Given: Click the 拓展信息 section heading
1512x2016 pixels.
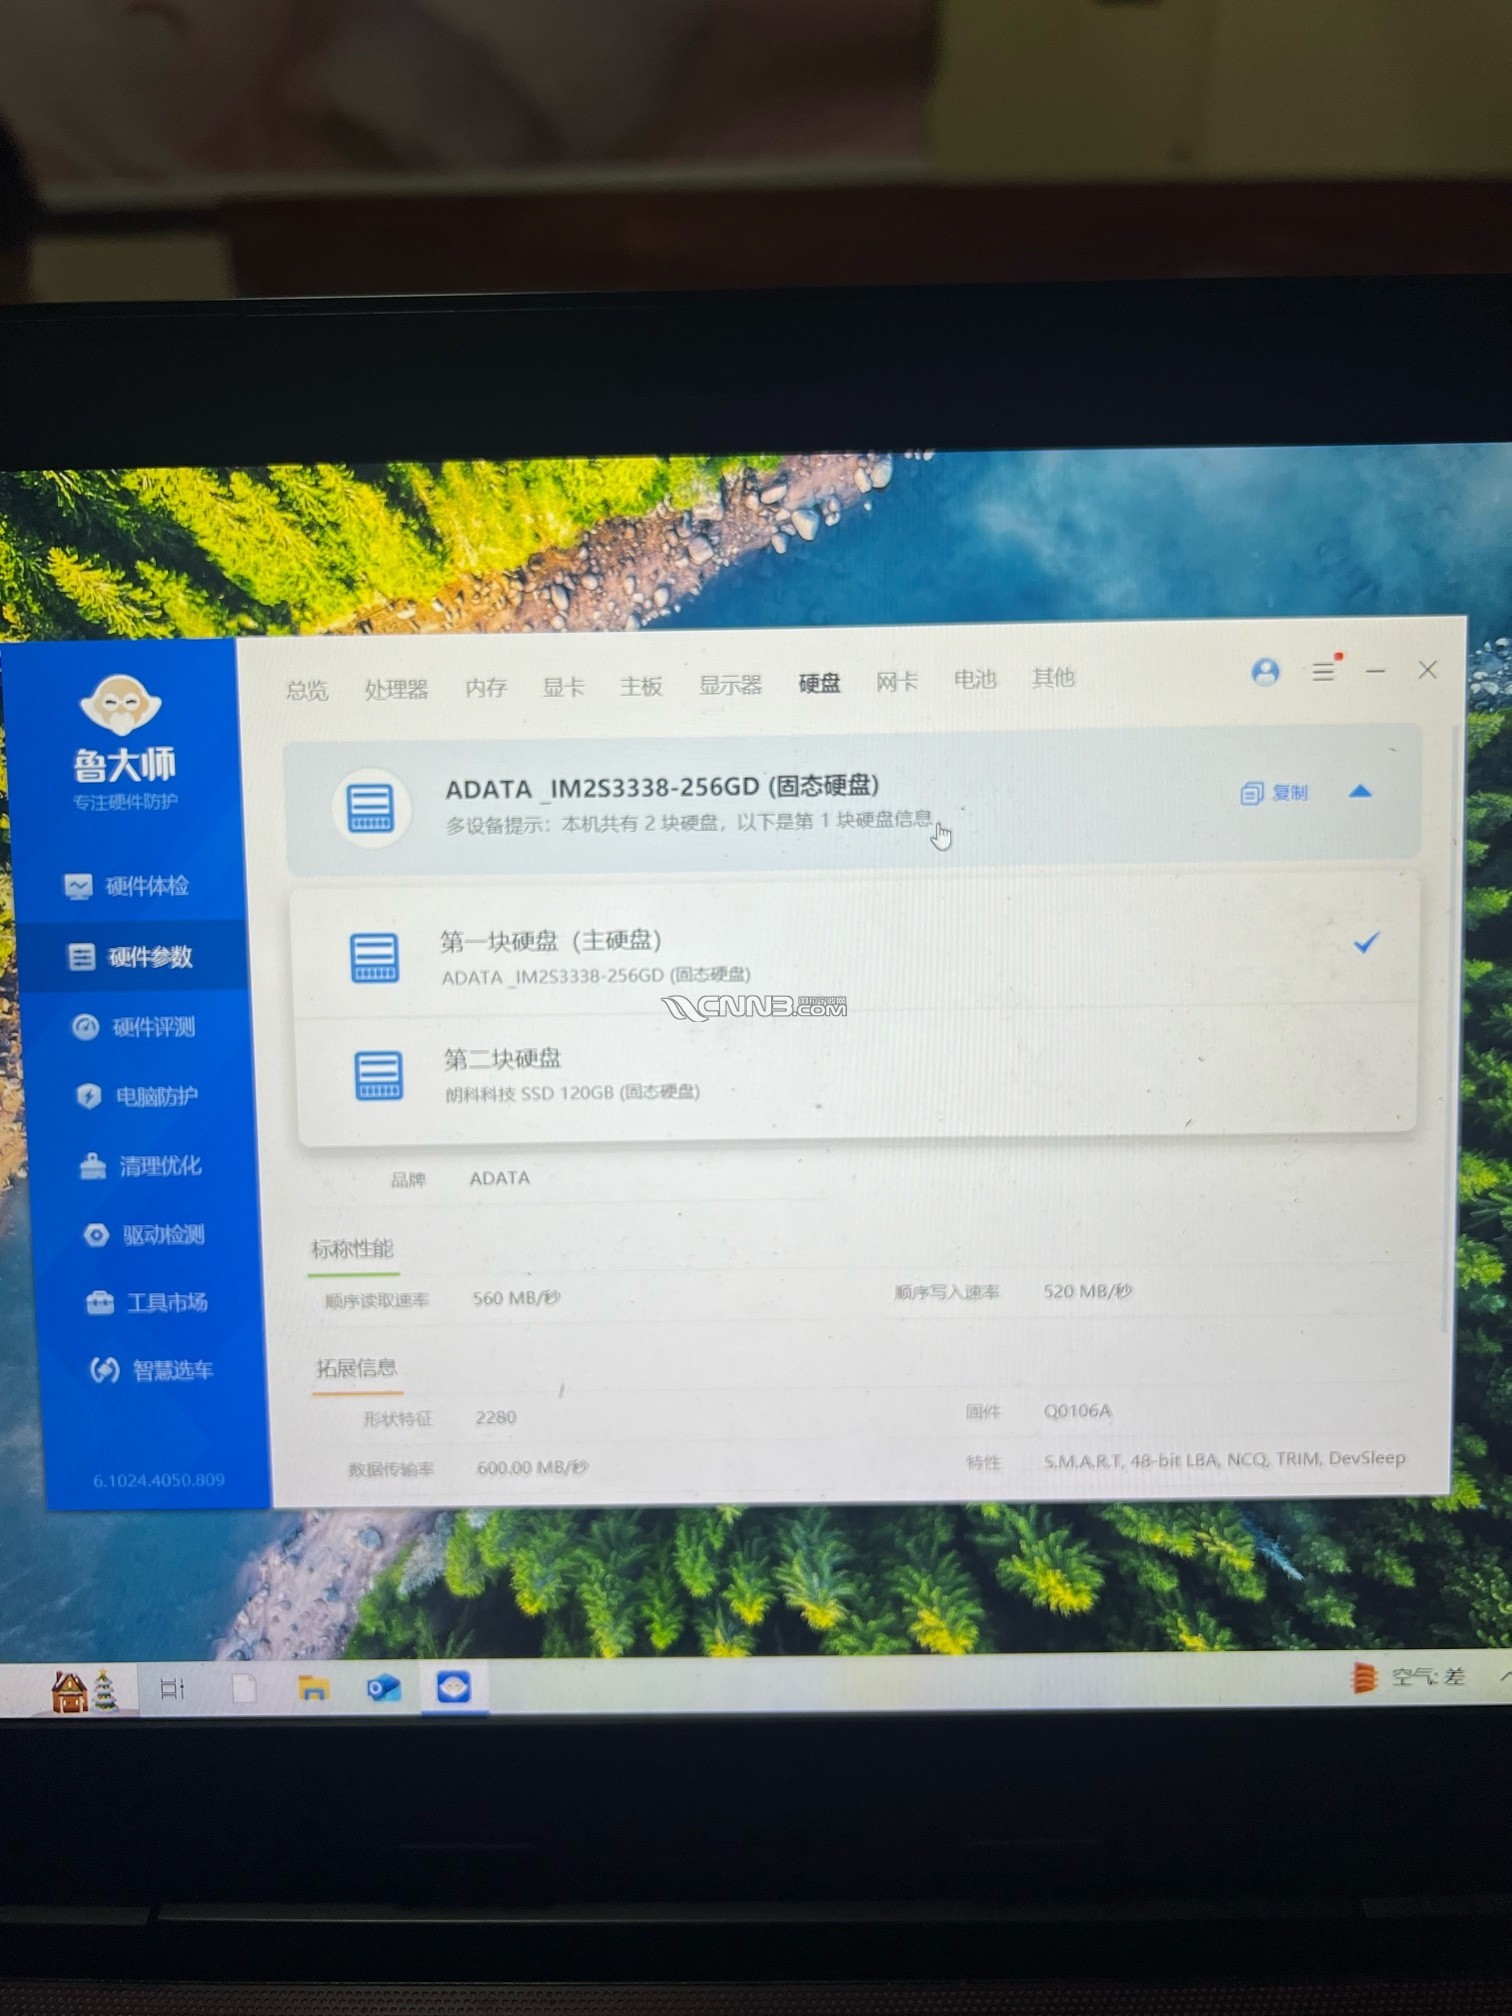Looking at the screenshot, I should click(x=356, y=1368).
